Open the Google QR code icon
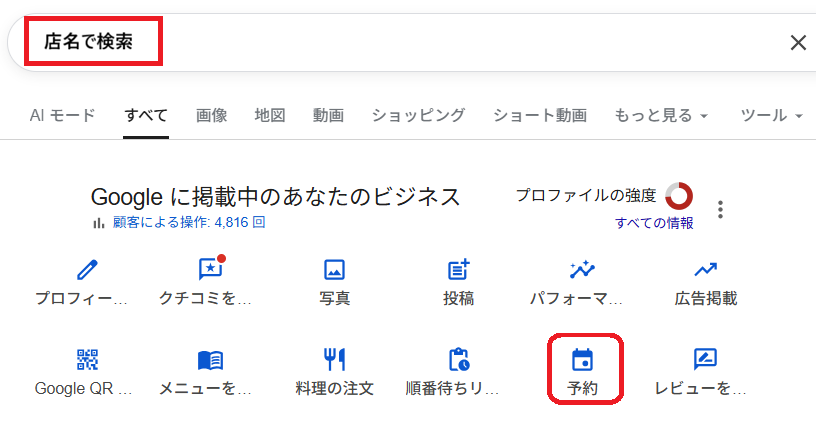The height and width of the screenshot is (432, 816). (x=87, y=359)
